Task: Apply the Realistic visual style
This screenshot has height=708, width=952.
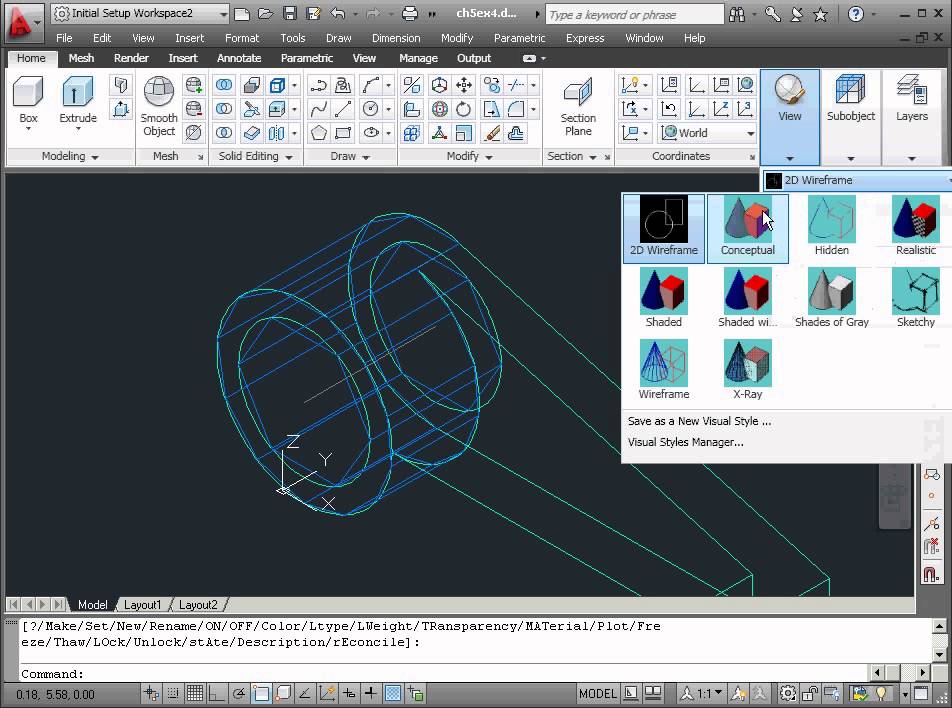Action: (915, 227)
